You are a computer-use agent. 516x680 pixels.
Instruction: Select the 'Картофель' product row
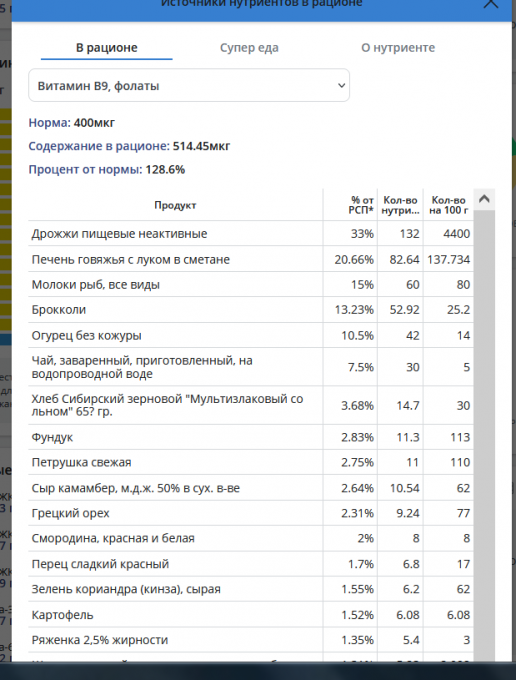[x=251, y=615]
